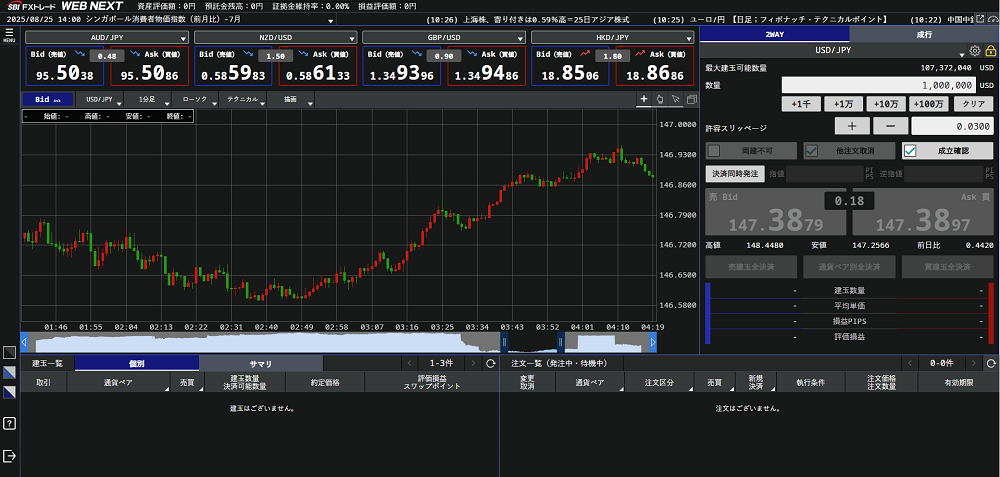Select the crosshair plus tool above chart
The image size is (1000, 477).
click(x=644, y=99)
